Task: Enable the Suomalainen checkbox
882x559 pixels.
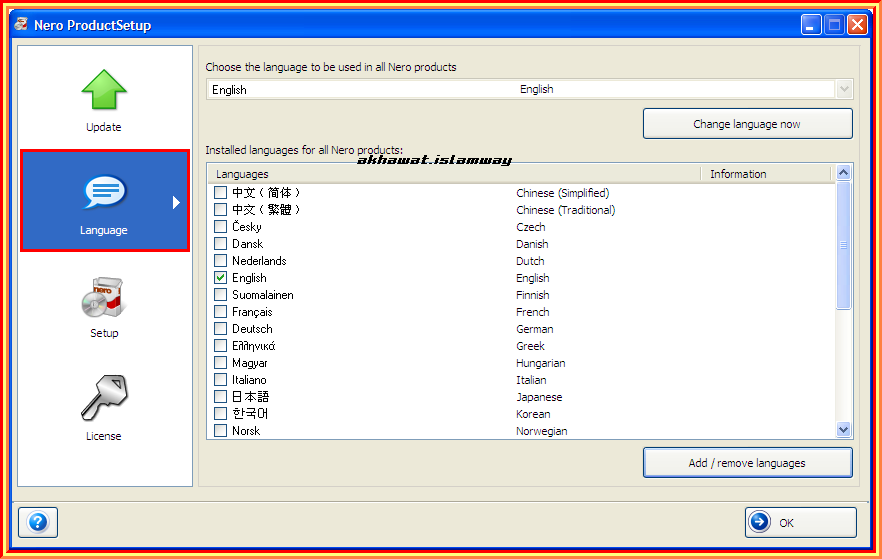Action: pos(220,294)
